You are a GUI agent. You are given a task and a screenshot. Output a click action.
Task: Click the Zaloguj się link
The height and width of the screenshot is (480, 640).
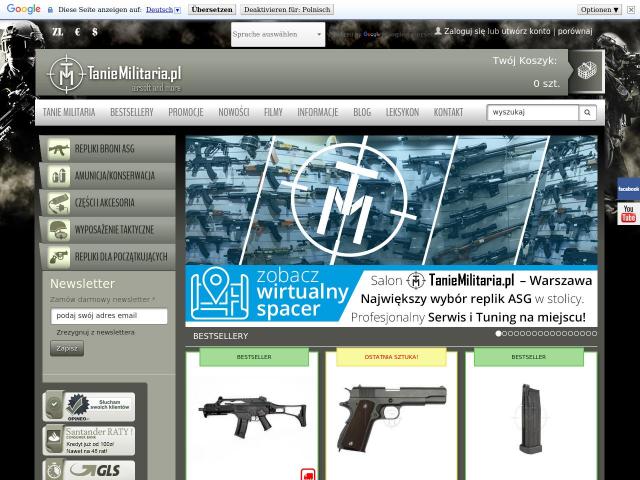pyautogui.click(x=465, y=31)
